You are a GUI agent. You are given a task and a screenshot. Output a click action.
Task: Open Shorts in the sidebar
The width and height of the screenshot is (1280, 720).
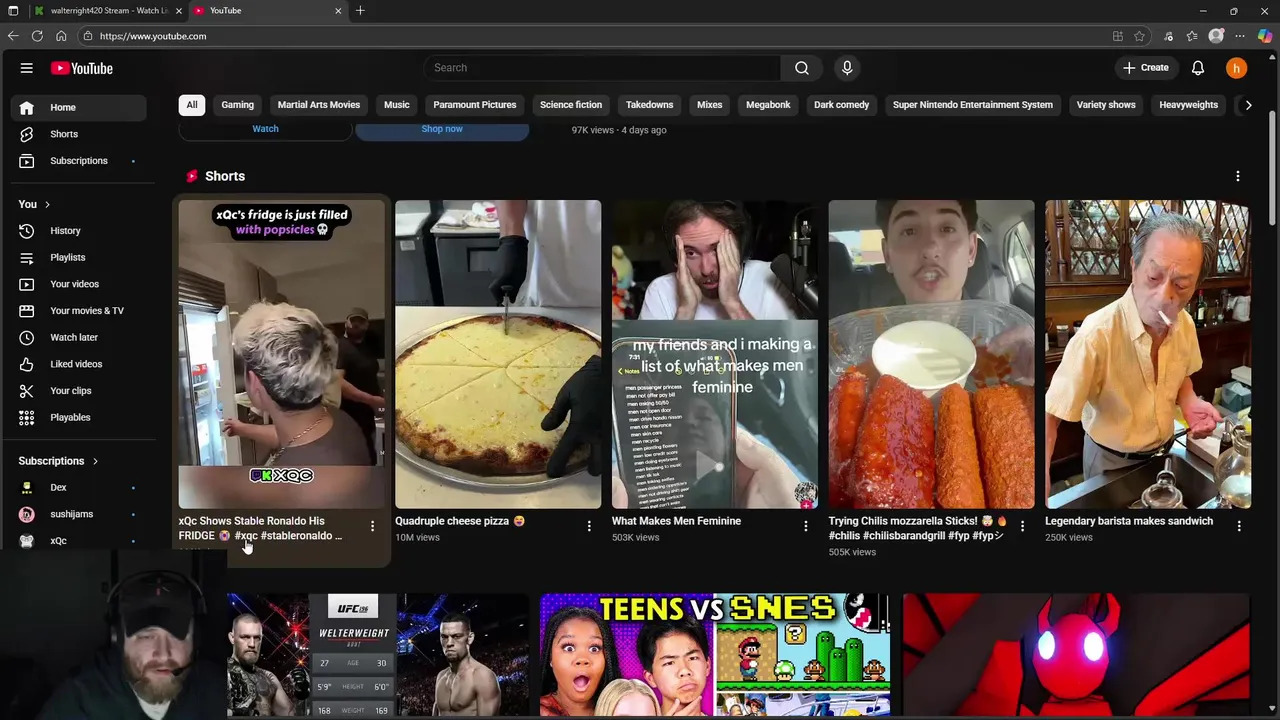pyautogui.click(x=77, y=134)
